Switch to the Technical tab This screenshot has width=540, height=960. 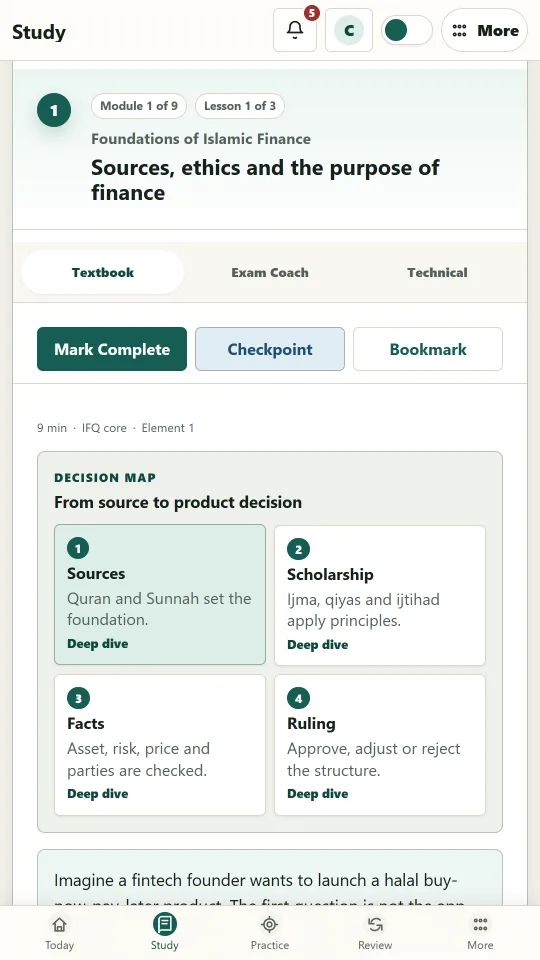(x=437, y=272)
